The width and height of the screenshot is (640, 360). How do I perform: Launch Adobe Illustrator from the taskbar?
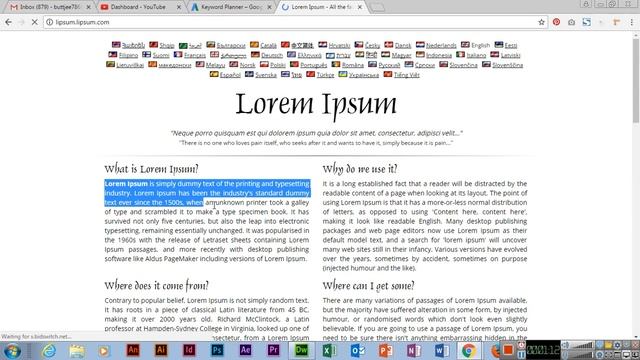161,350
